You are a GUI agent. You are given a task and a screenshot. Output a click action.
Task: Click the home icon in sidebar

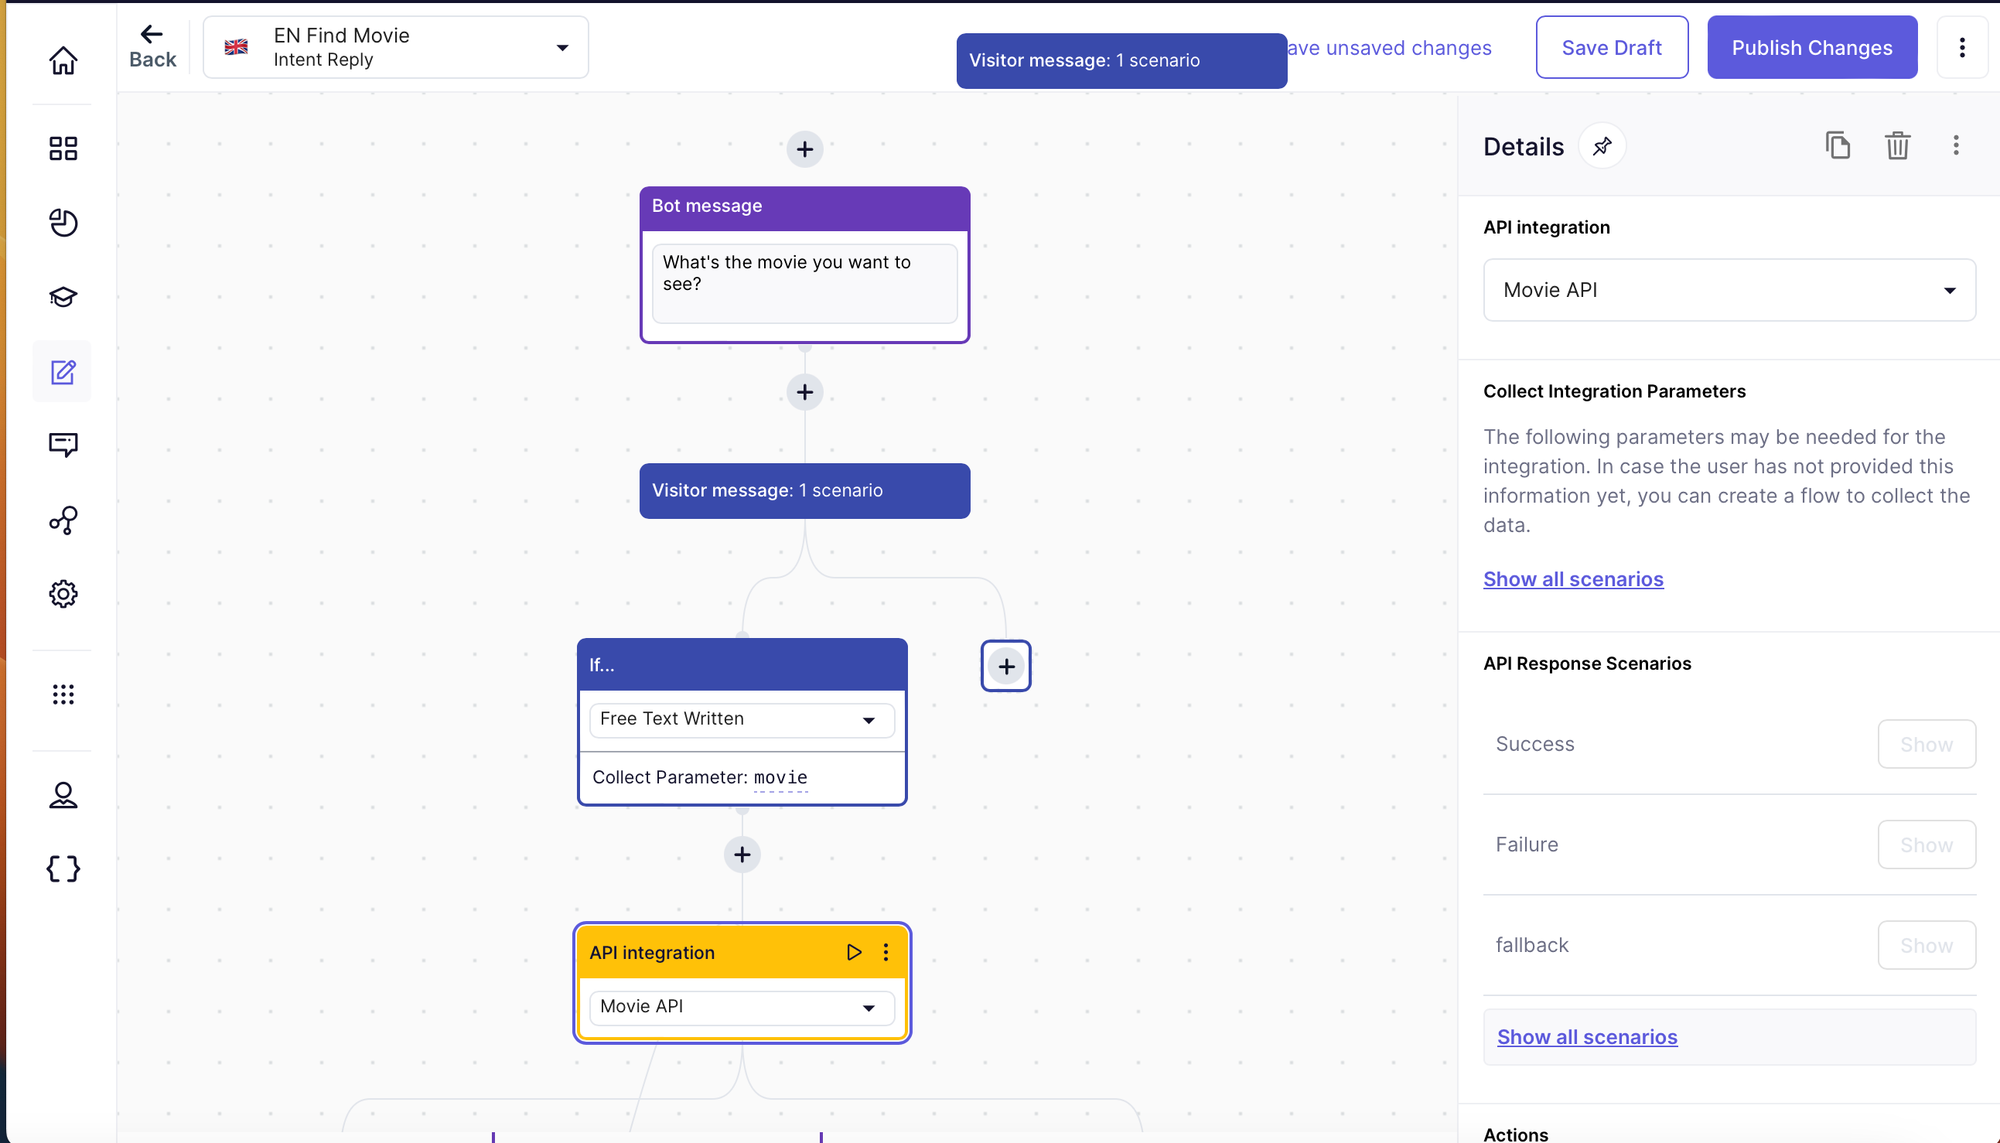pyautogui.click(x=63, y=61)
